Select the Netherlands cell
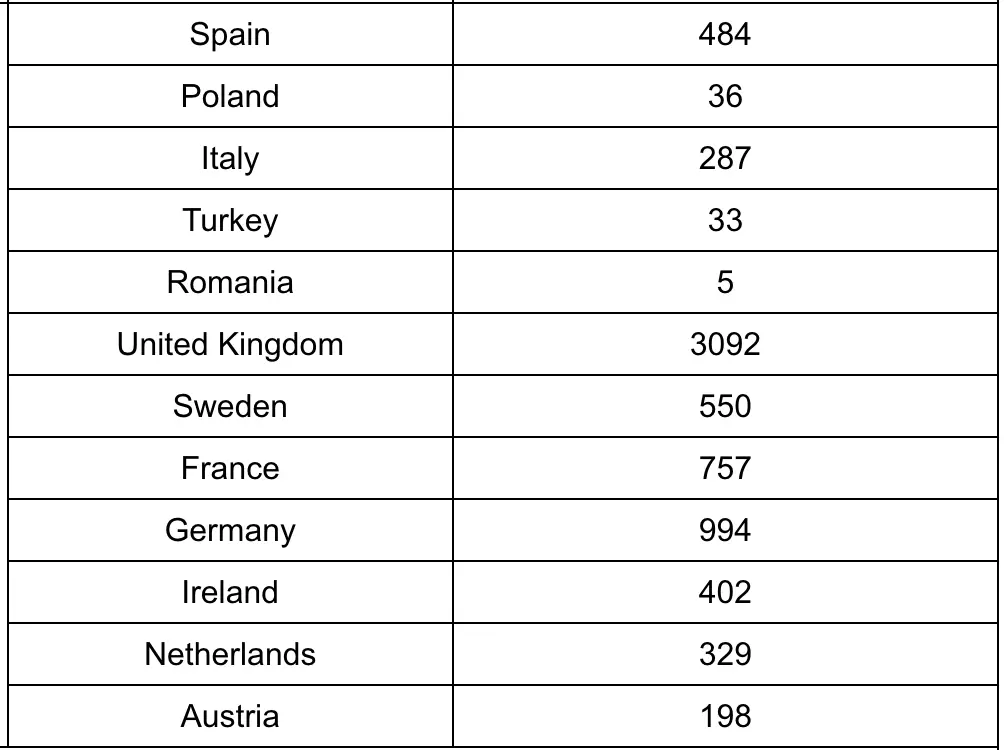 (x=230, y=655)
